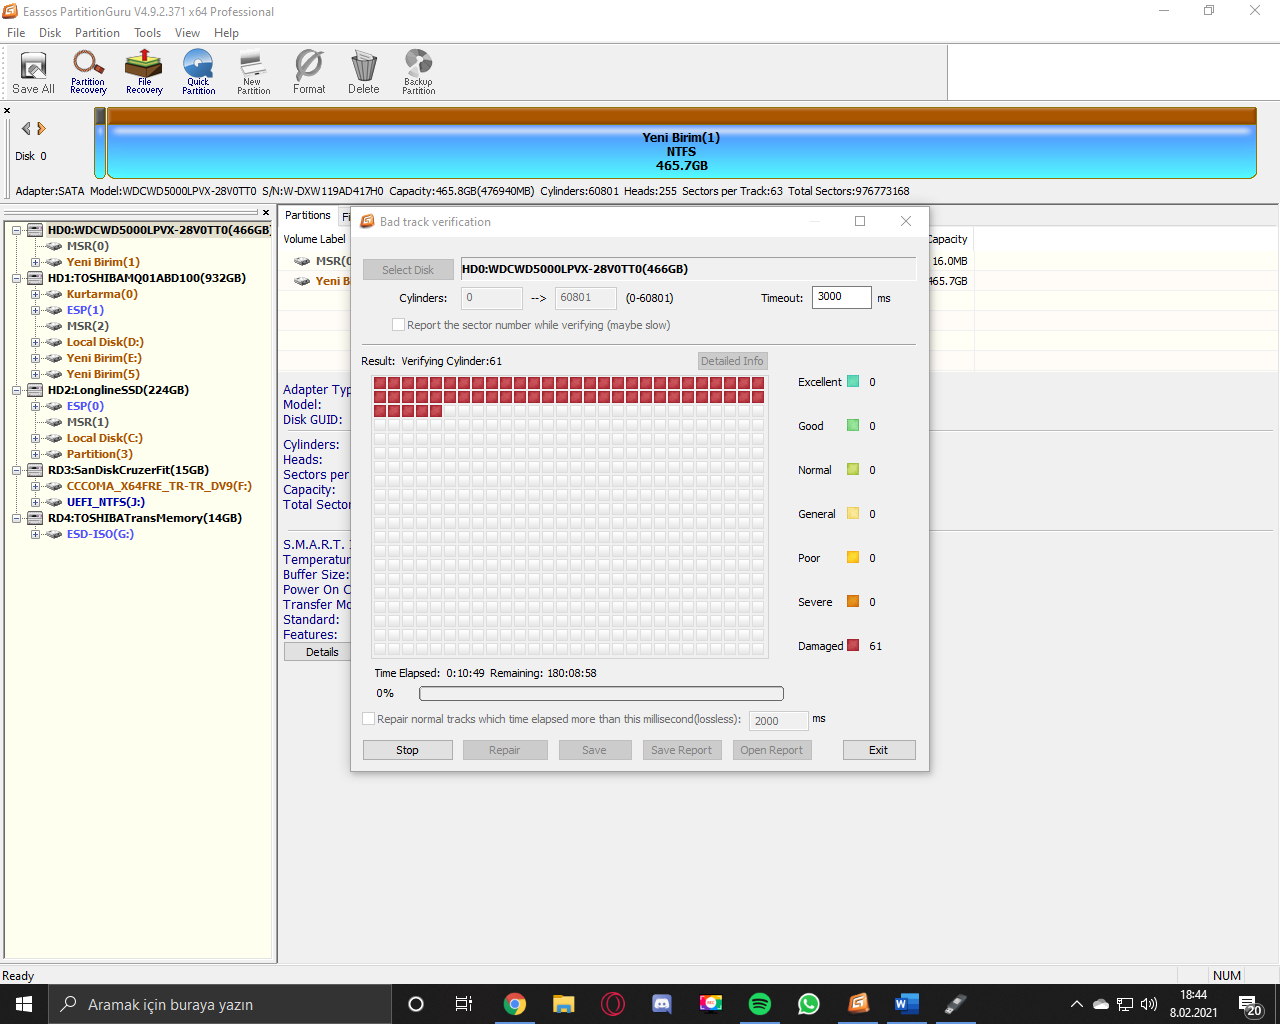Open the Tools menu
1280x1024 pixels.
147,33
